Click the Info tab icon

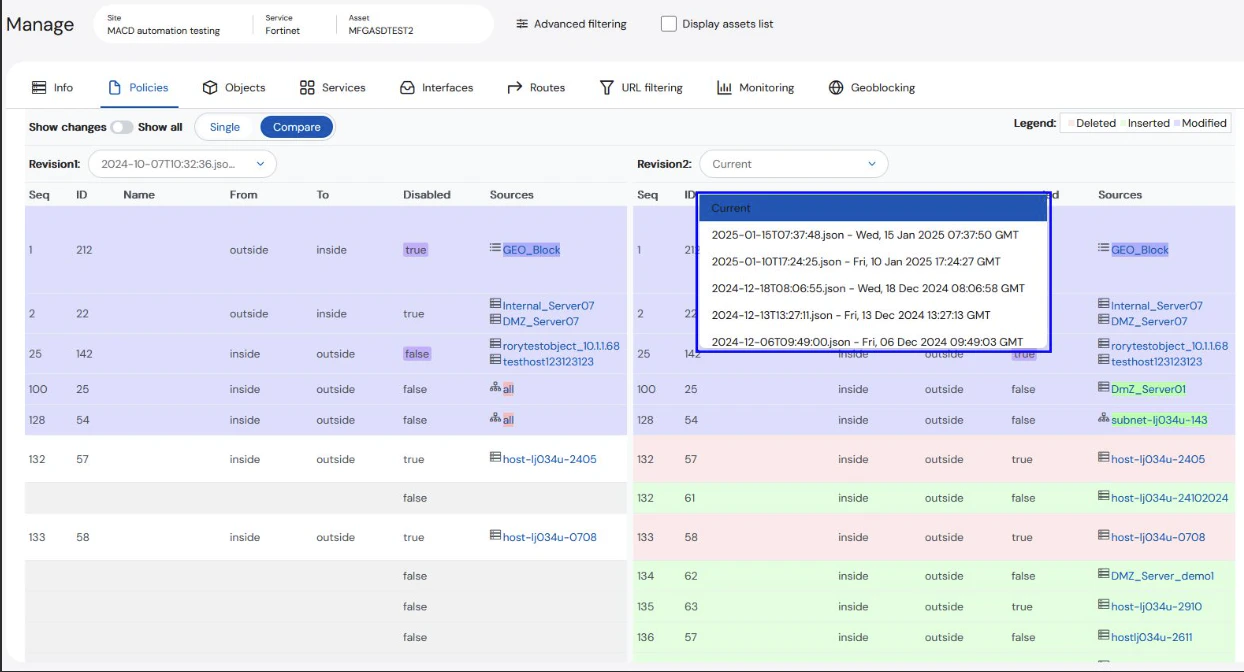click(39, 88)
